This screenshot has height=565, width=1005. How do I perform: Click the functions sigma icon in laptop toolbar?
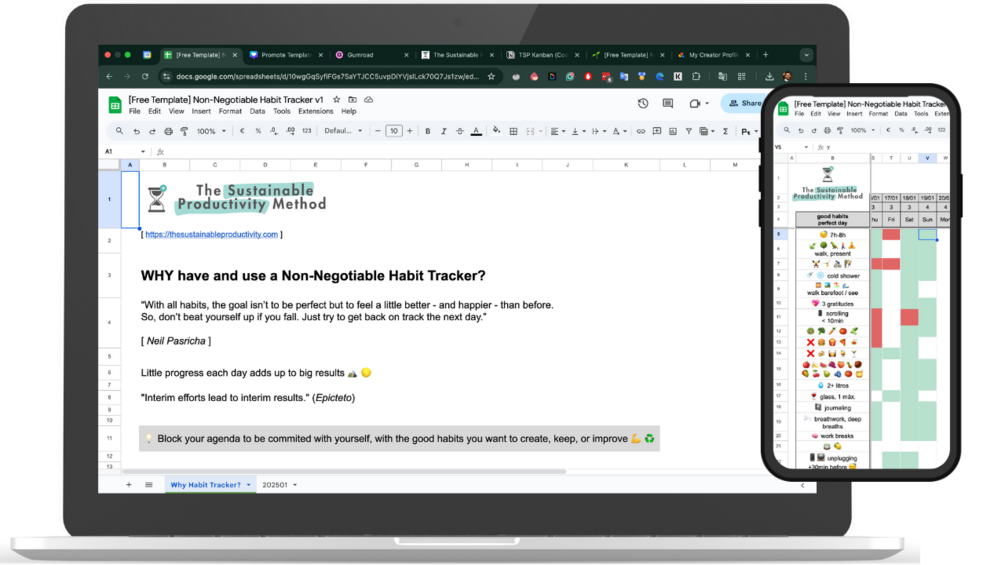tap(726, 131)
